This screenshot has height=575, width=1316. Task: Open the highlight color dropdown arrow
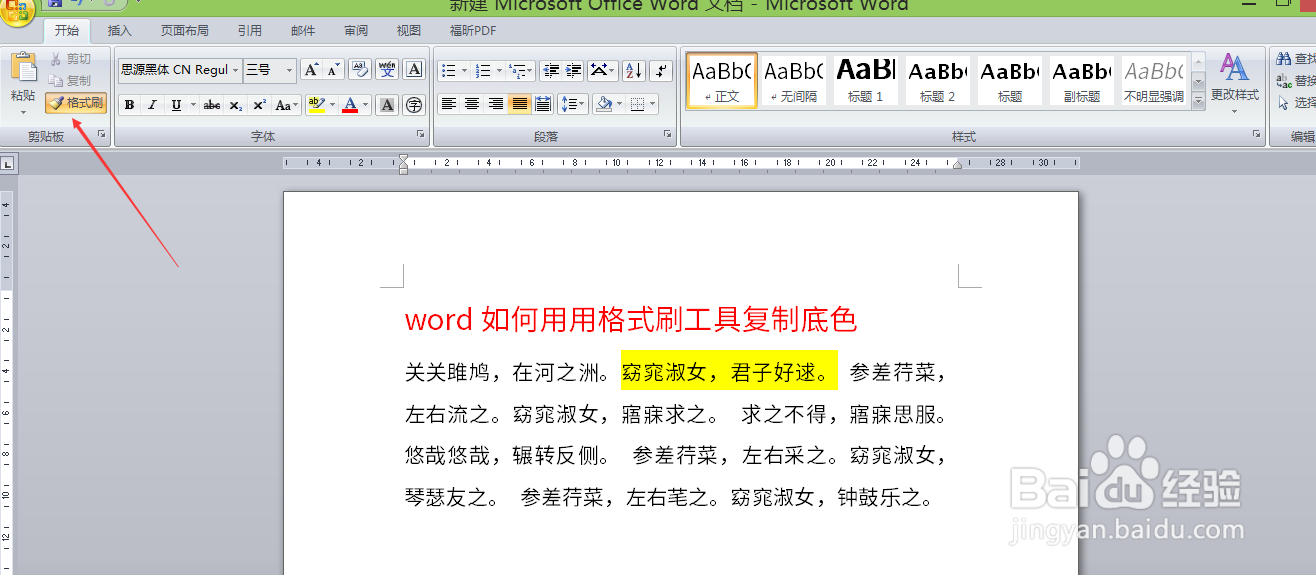click(332, 105)
